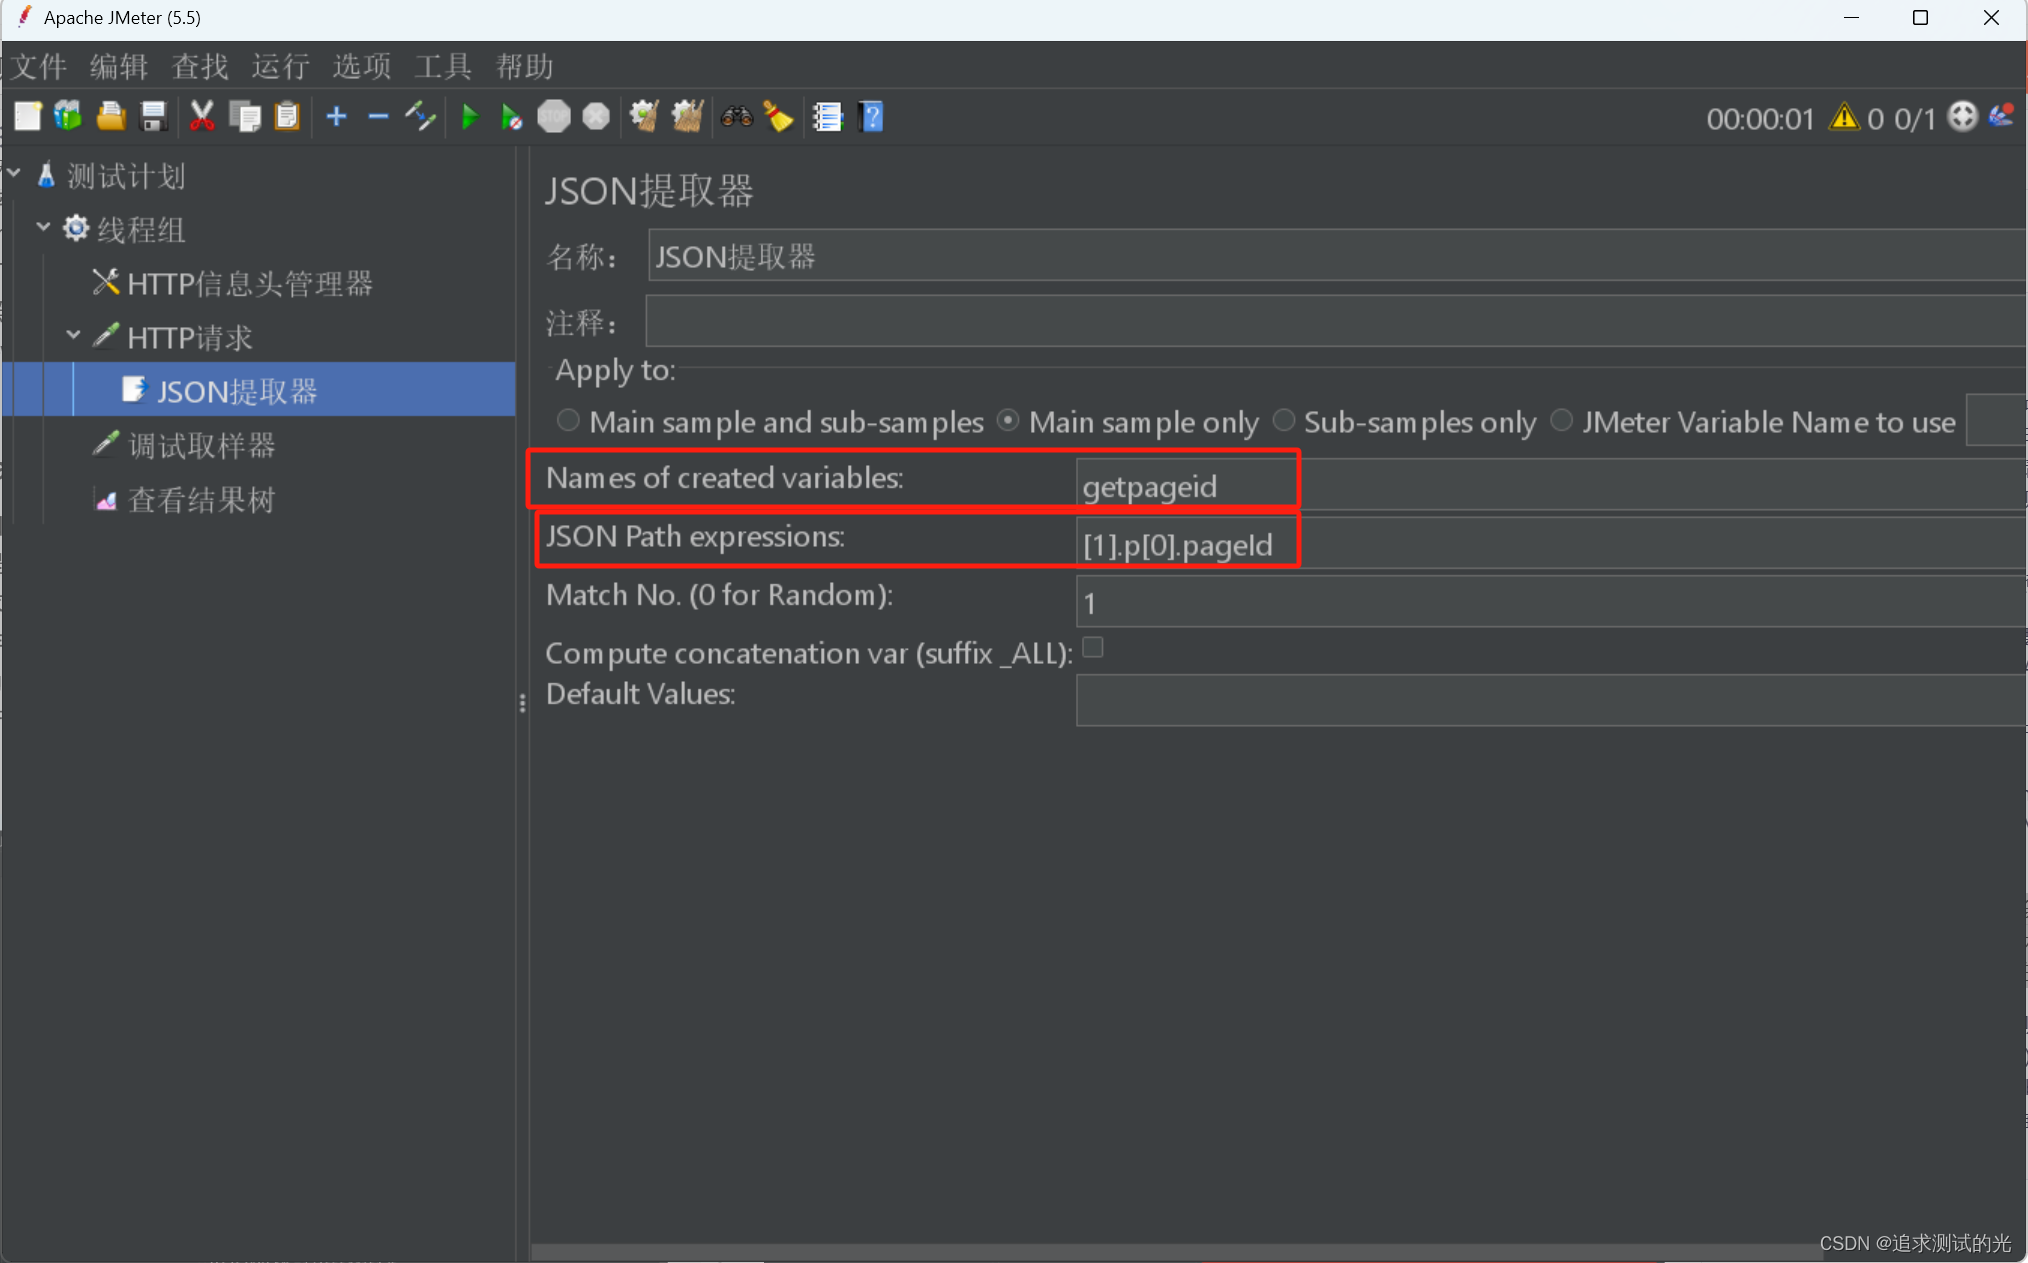Select 'Main sample only' radio button
This screenshot has height=1263, width=2028.
1008,421
